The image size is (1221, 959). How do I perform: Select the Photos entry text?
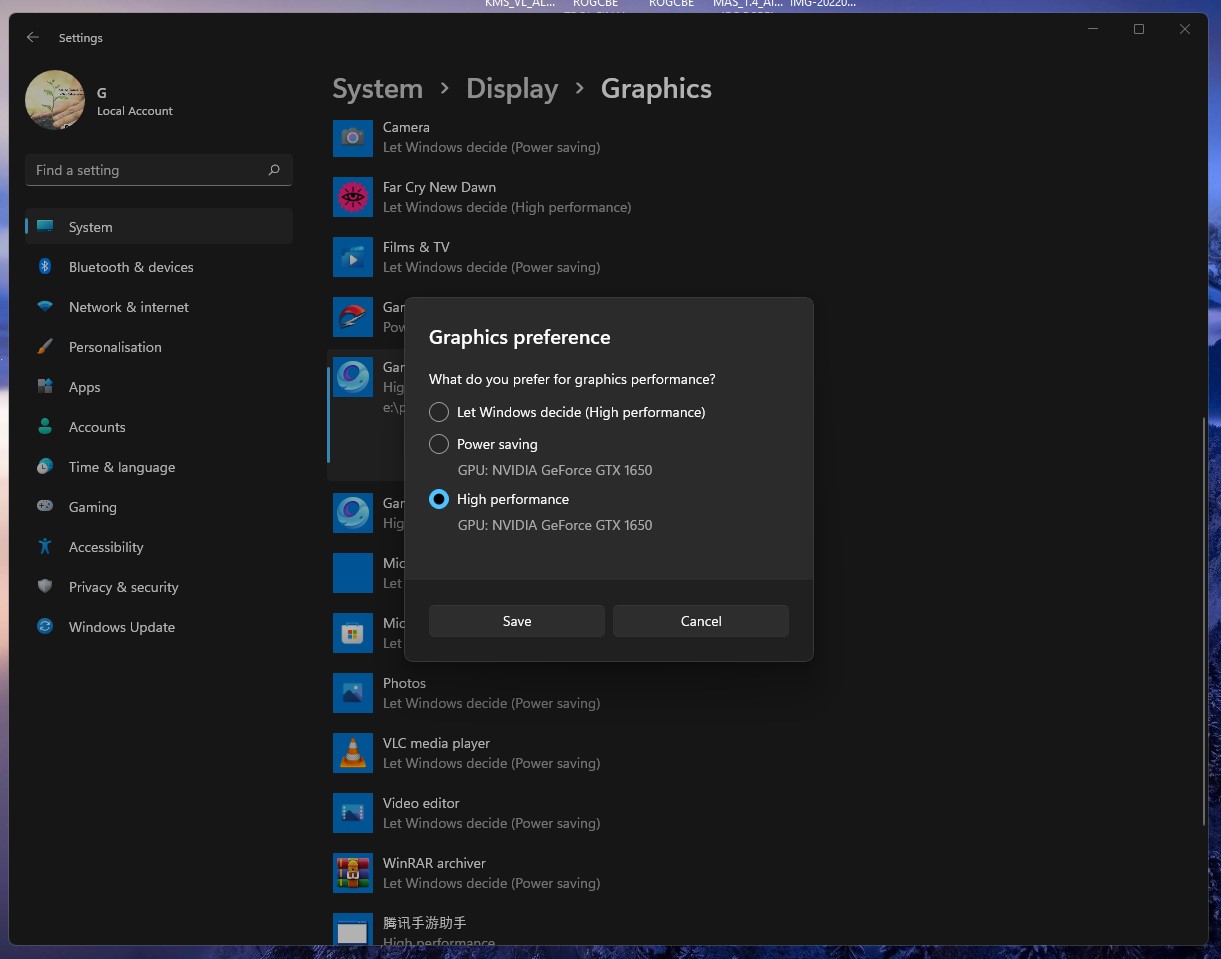(x=404, y=683)
